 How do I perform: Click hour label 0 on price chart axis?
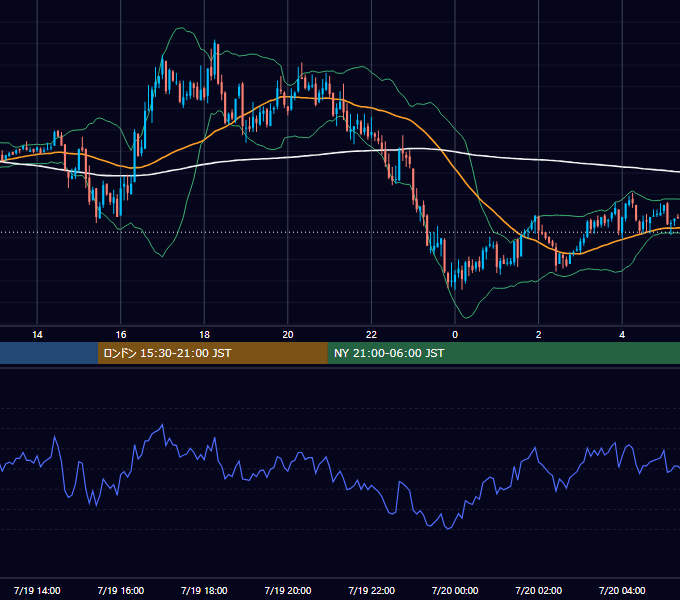(455, 335)
